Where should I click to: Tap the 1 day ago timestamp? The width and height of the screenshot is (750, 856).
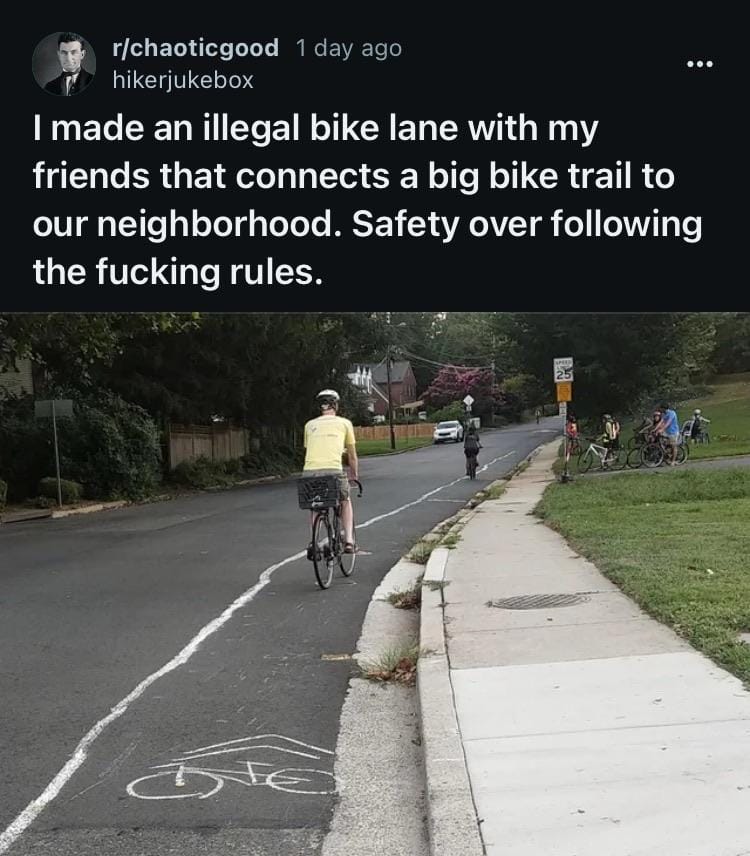(x=349, y=47)
